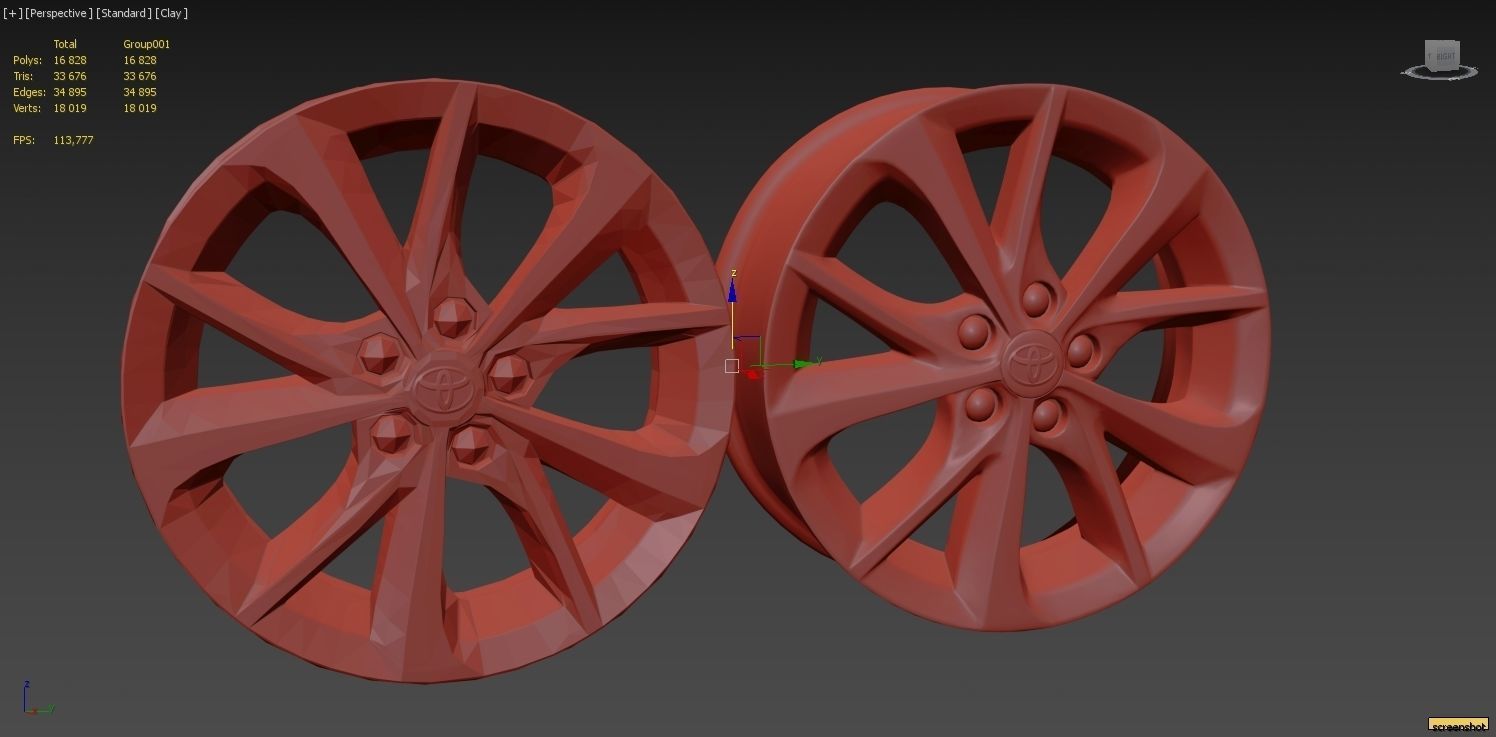Click the Edges statistics label
The height and width of the screenshot is (737, 1496).
pos(29,92)
